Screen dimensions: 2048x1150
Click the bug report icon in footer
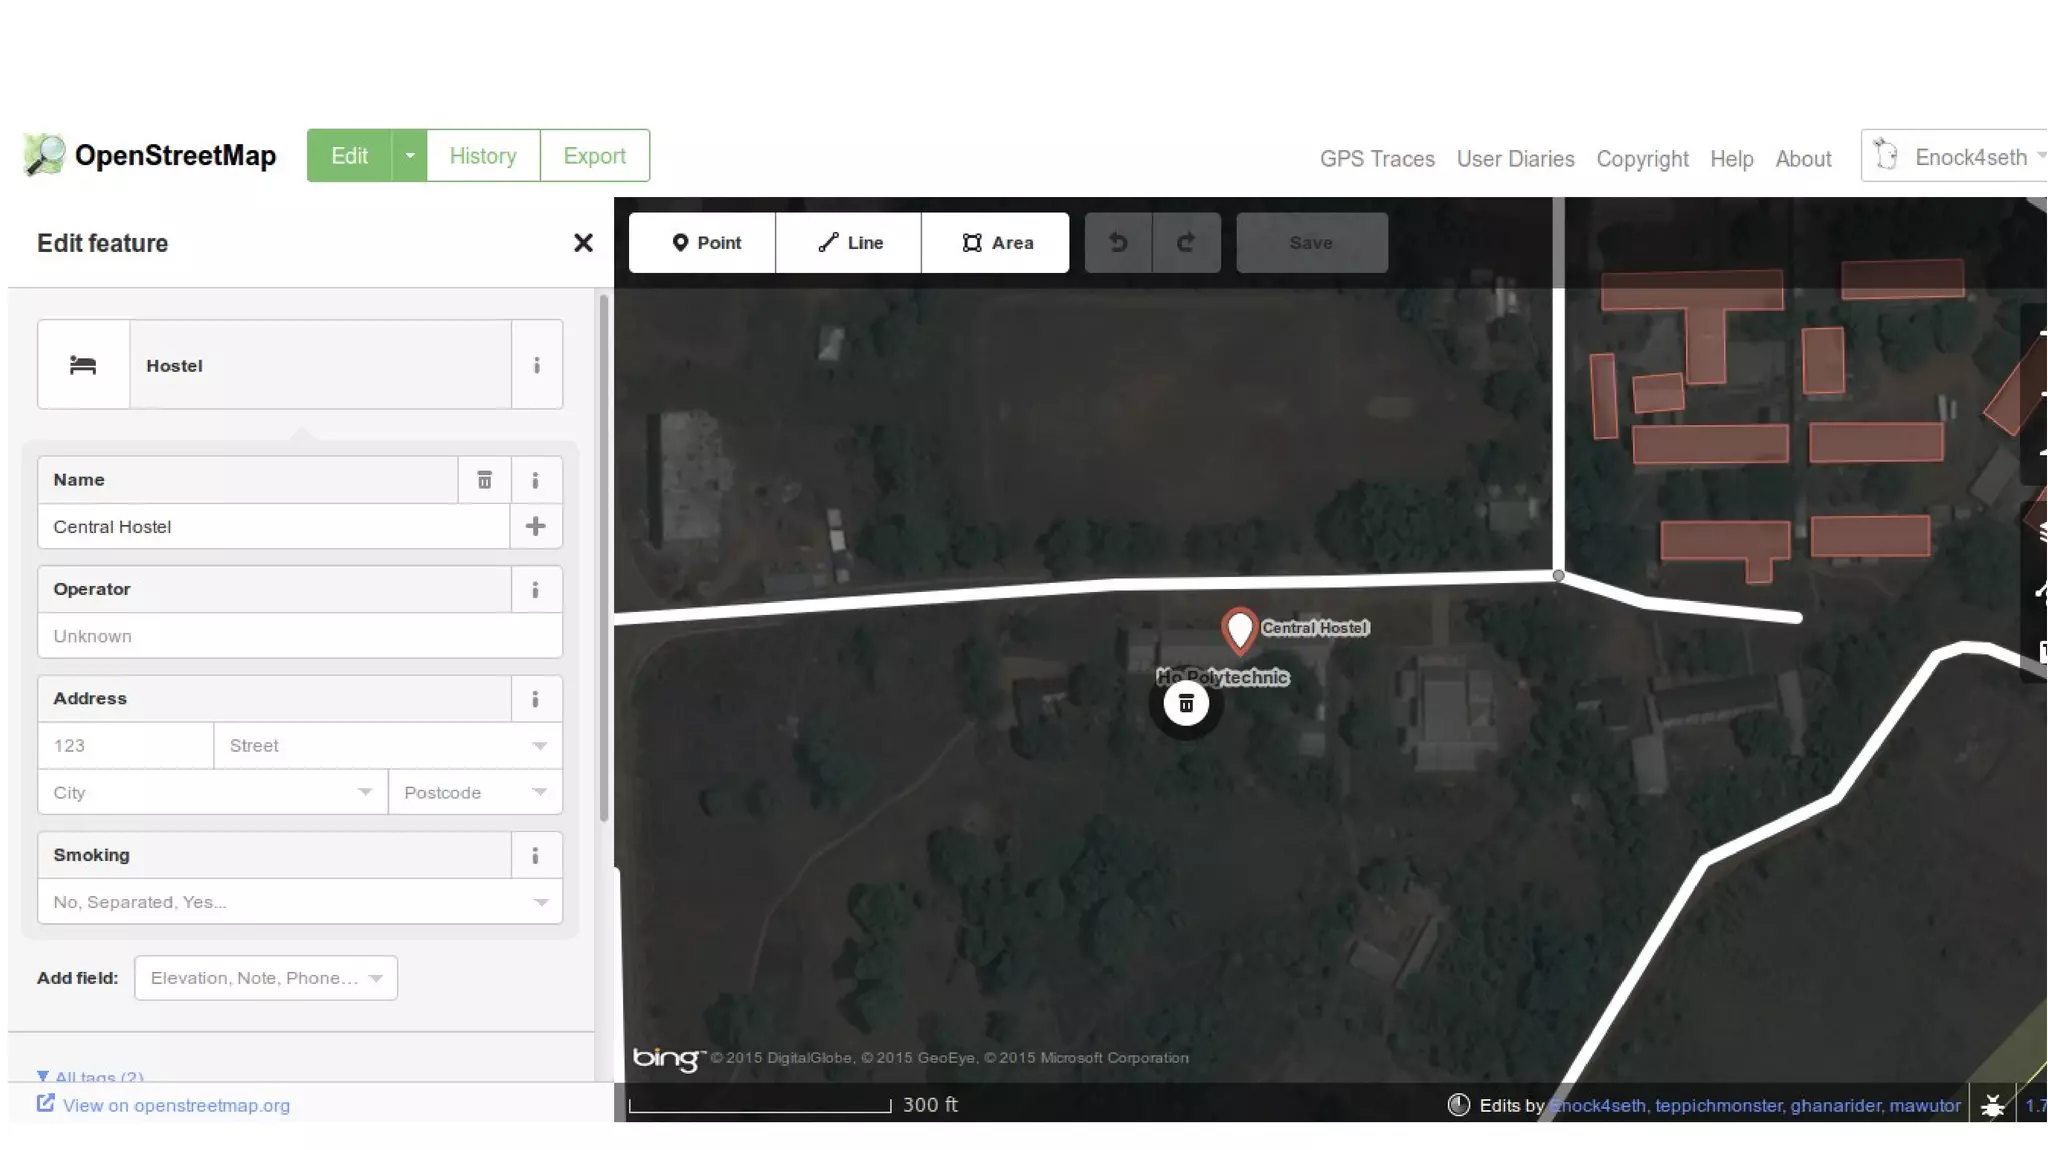(x=1992, y=1105)
